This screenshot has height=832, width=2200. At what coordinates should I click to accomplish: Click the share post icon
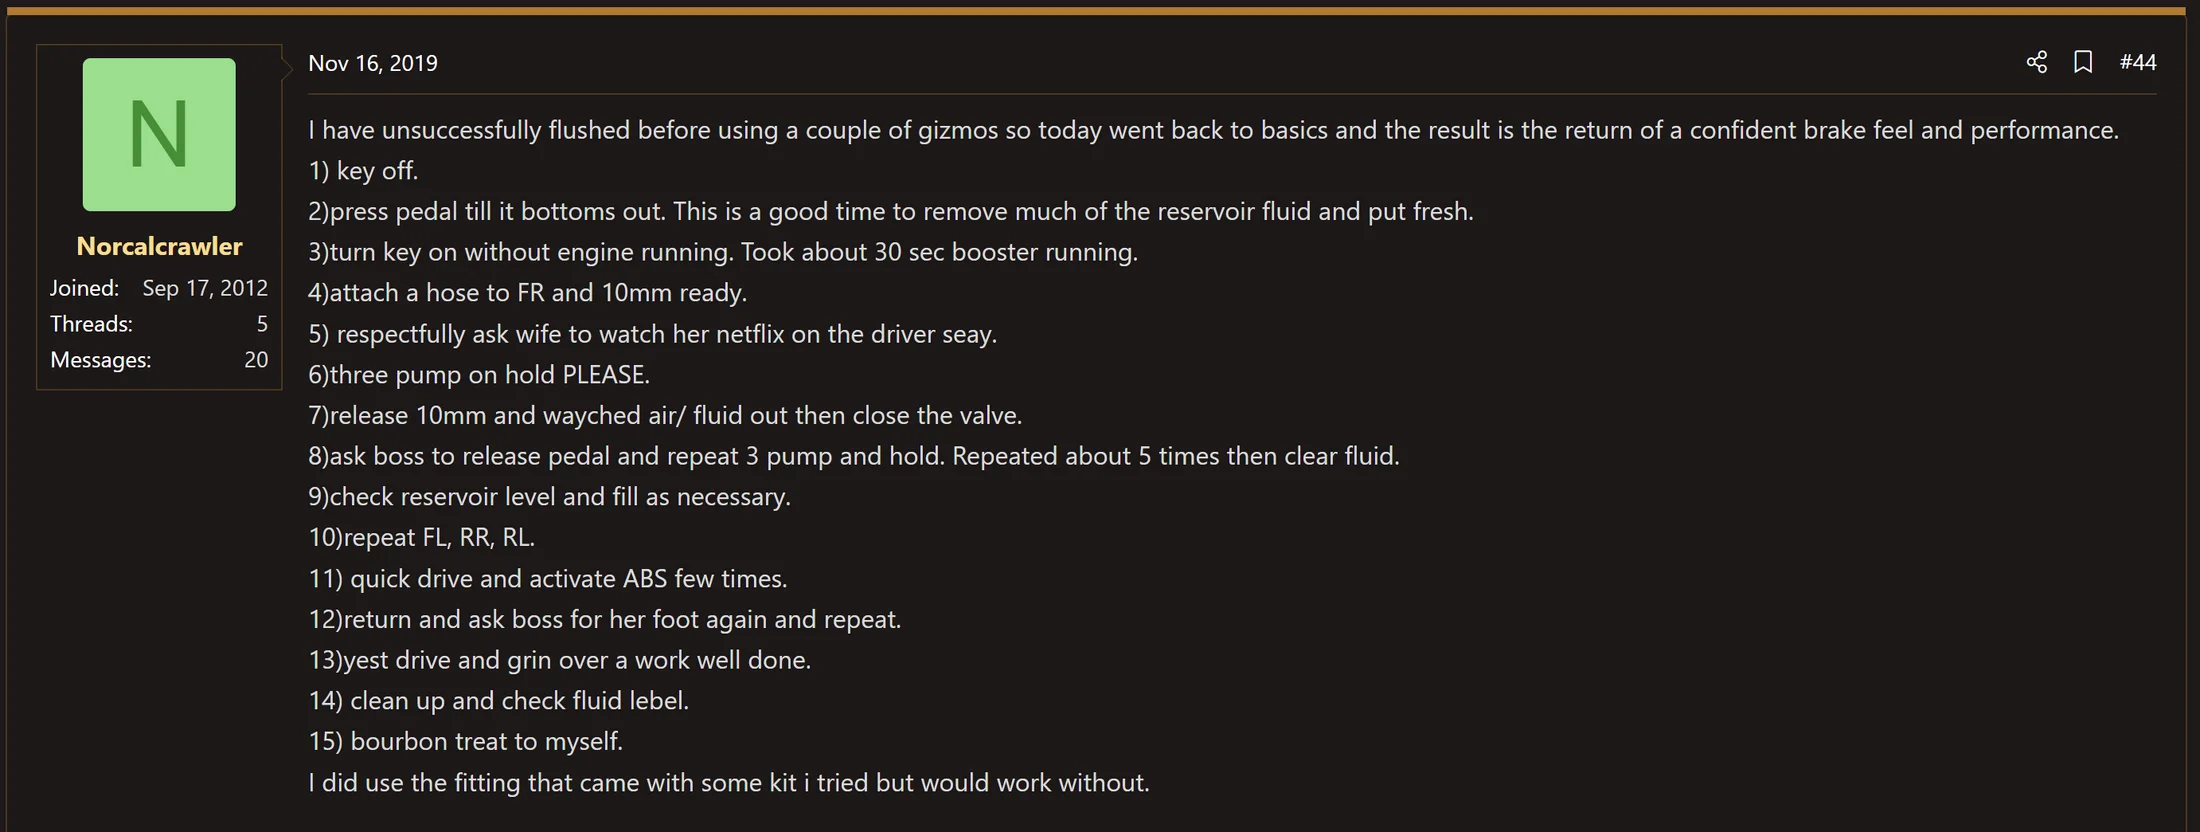point(2037,62)
